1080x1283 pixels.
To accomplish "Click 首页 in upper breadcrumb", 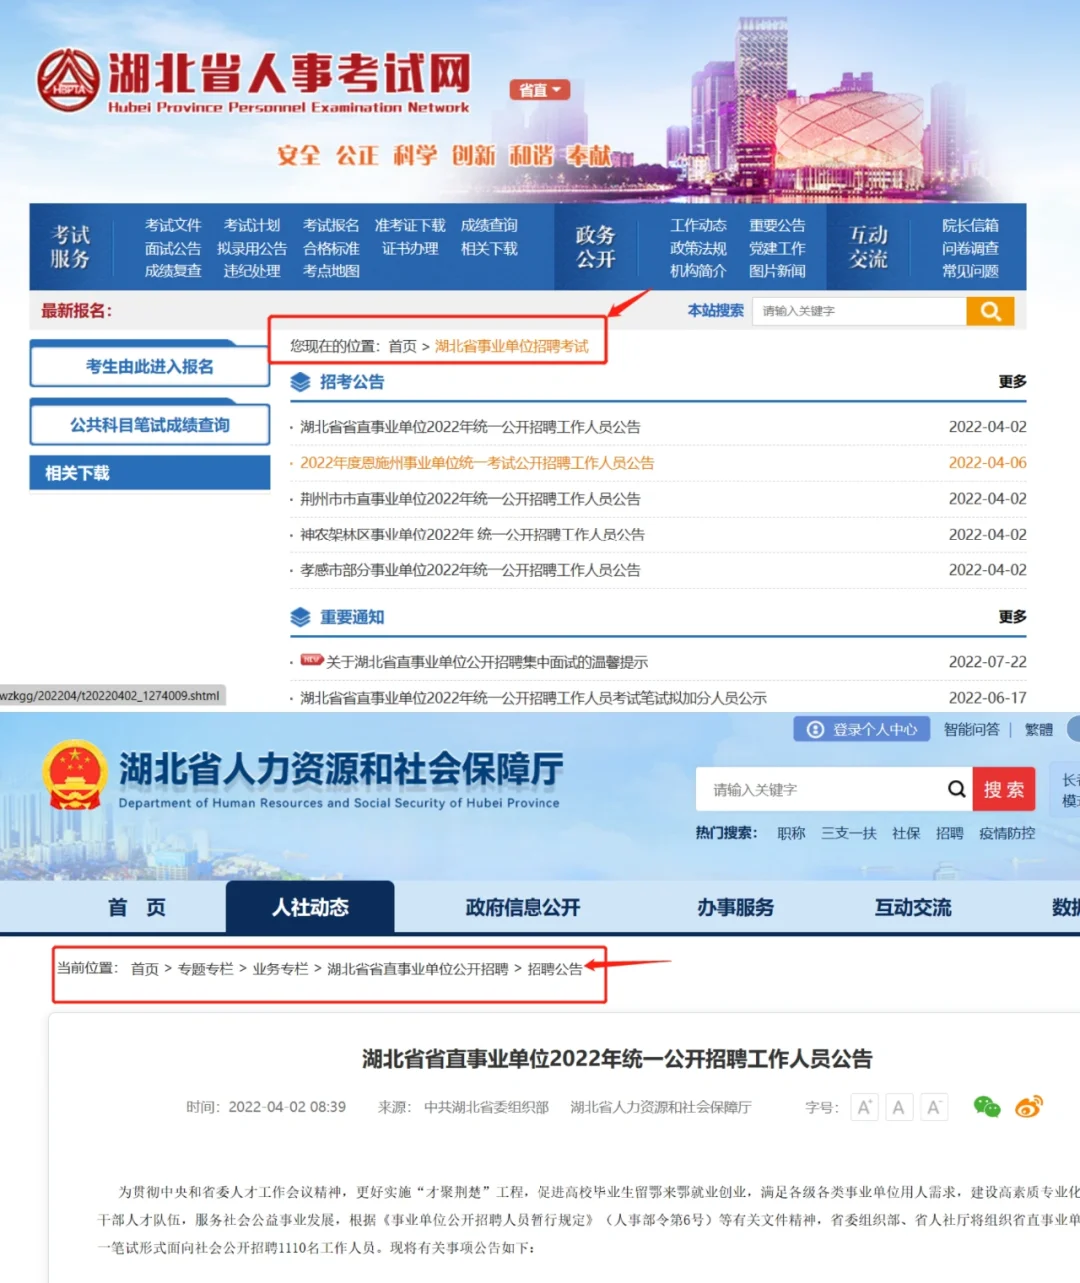I will click(x=402, y=346).
